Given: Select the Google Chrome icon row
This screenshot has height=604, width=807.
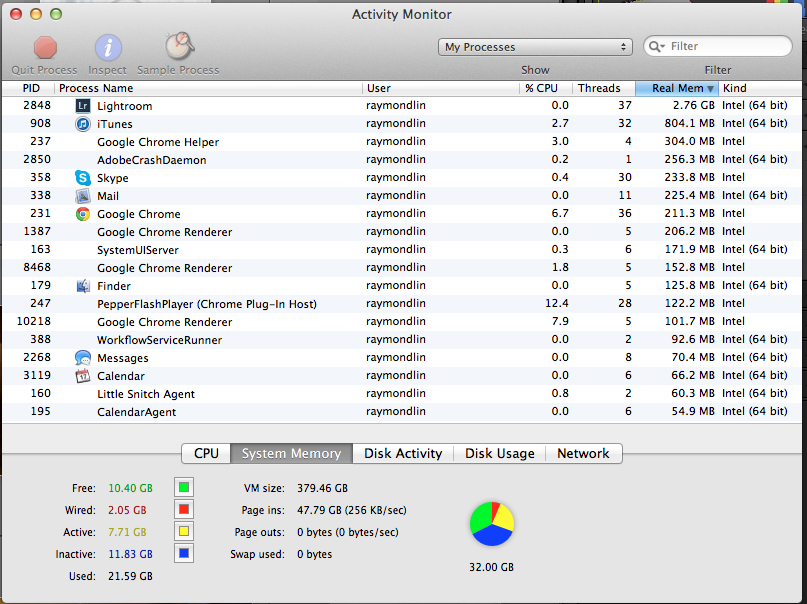Looking at the screenshot, I should (84, 214).
